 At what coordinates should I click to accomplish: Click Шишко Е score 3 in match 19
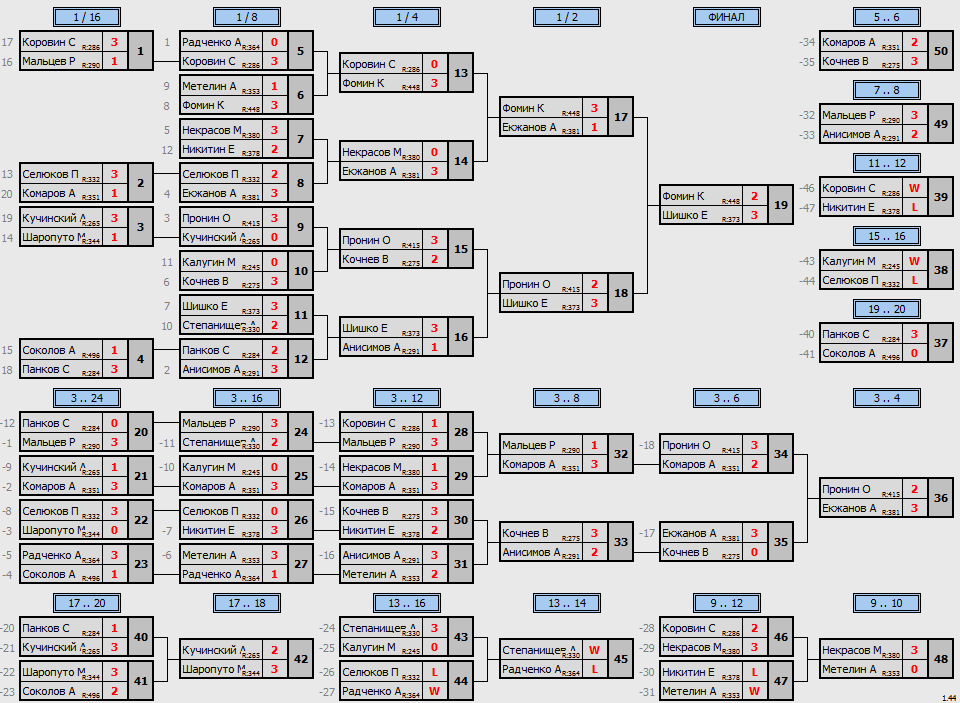(754, 215)
